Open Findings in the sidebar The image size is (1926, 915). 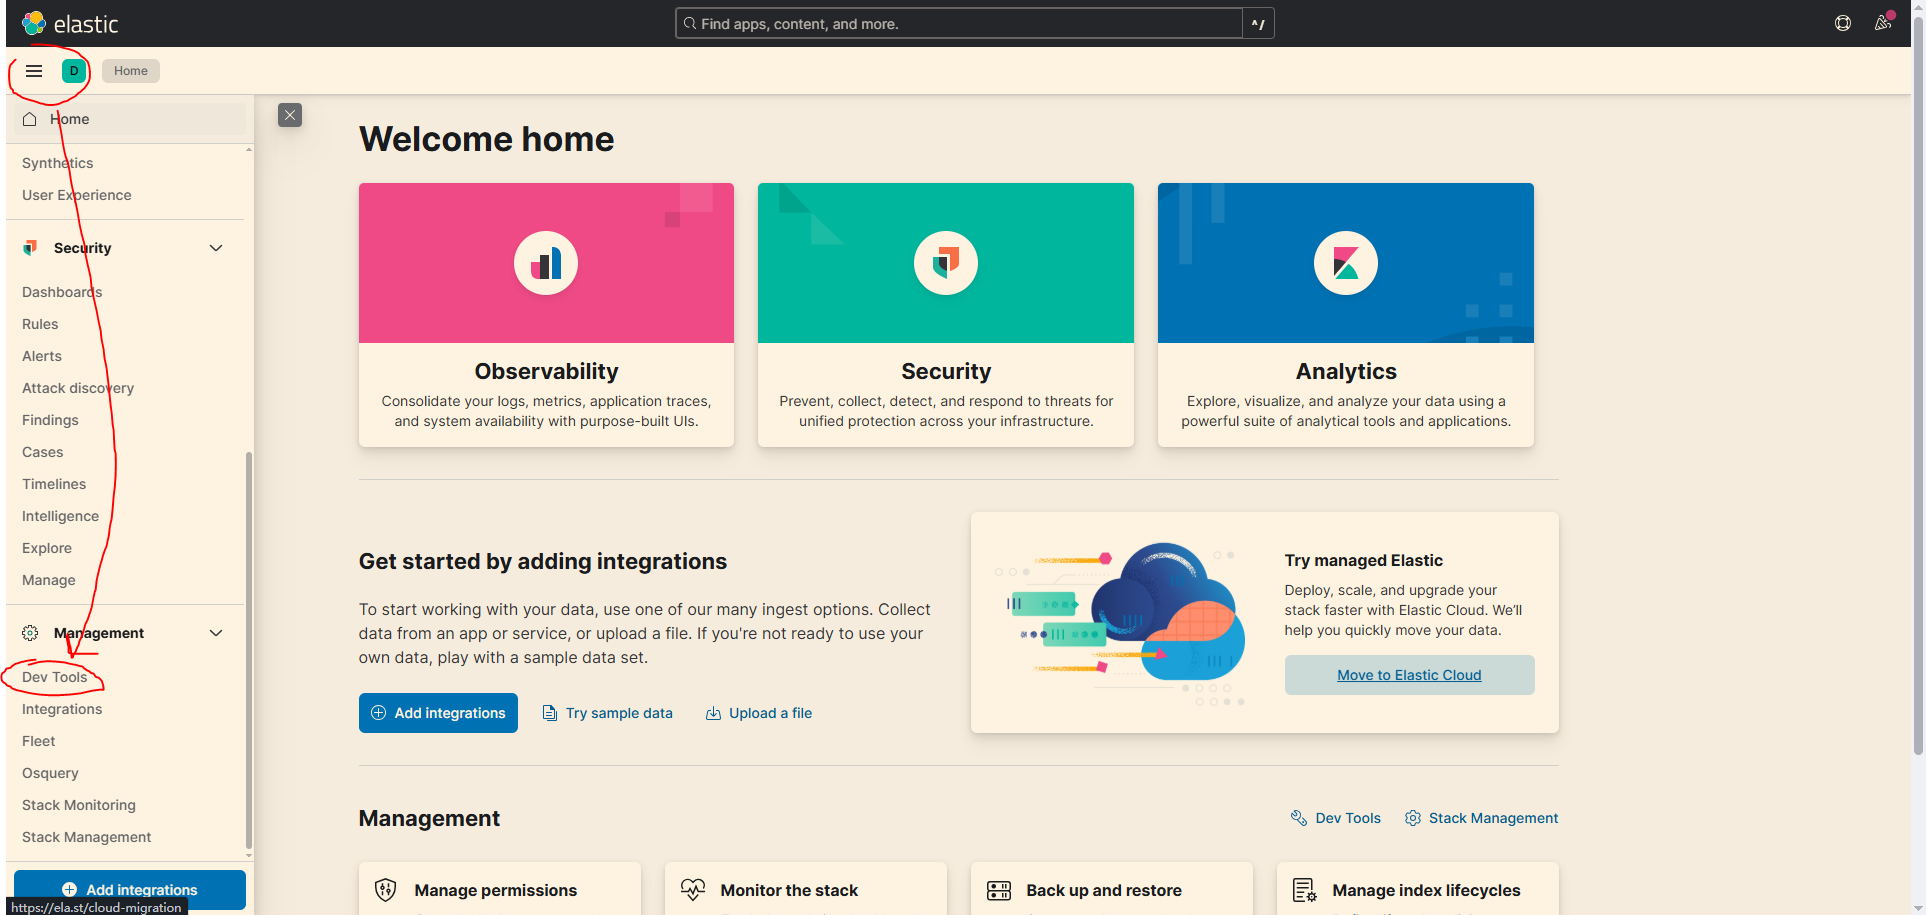[x=50, y=420]
